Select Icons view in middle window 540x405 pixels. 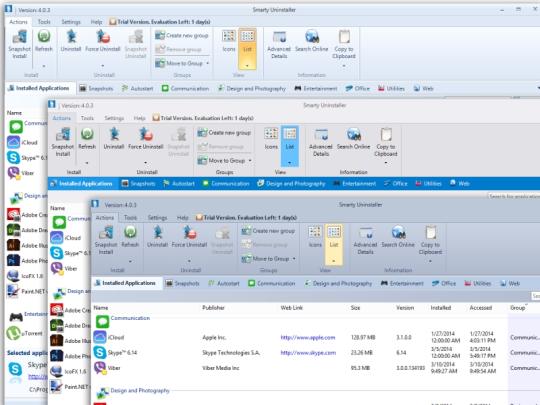coord(271,138)
